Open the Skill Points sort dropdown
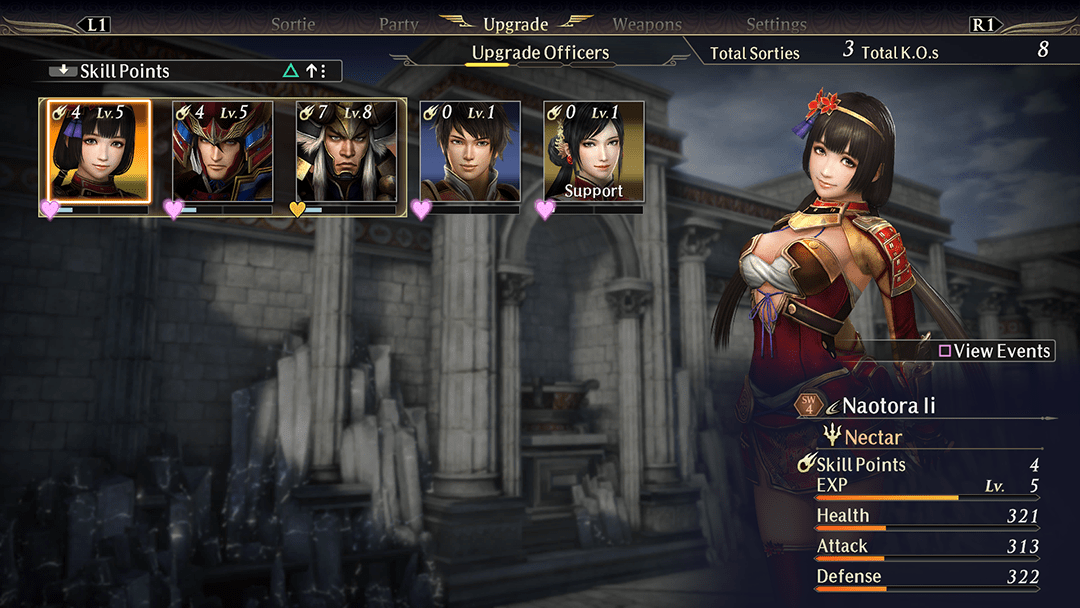This screenshot has width=1080, height=608. point(191,70)
